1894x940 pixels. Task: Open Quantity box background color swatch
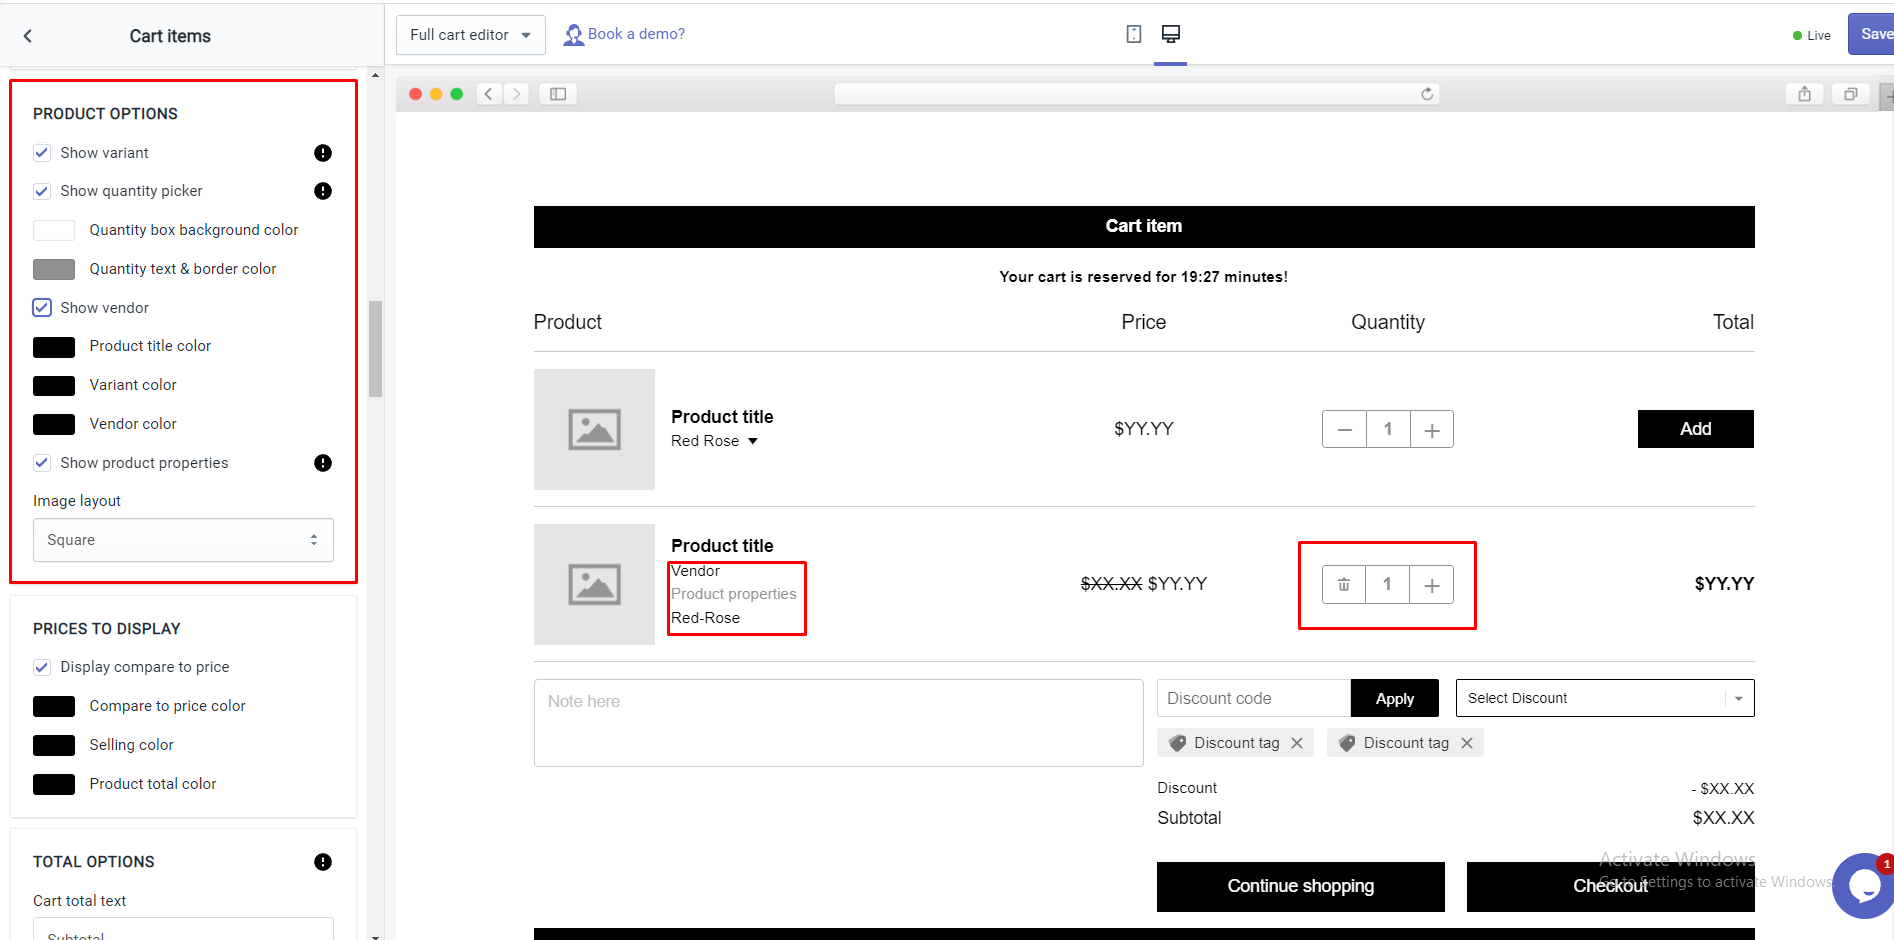[x=54, y=230]
